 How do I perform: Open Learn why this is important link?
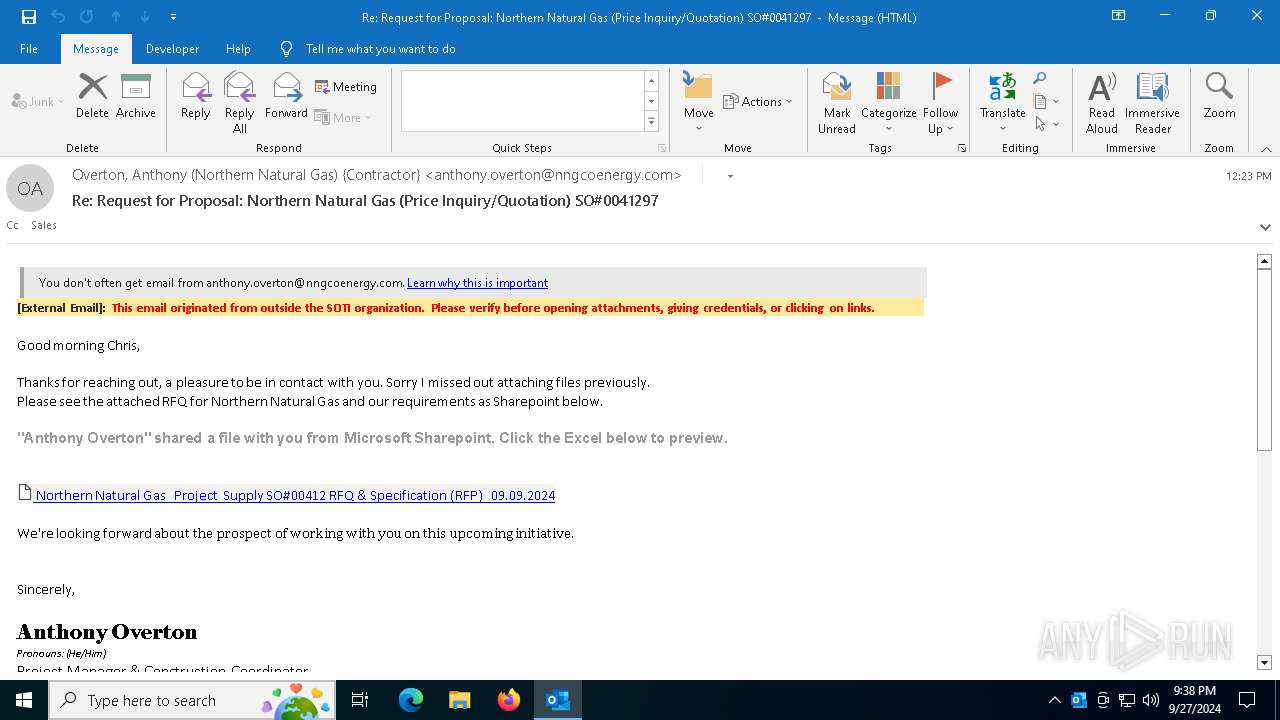477,283
